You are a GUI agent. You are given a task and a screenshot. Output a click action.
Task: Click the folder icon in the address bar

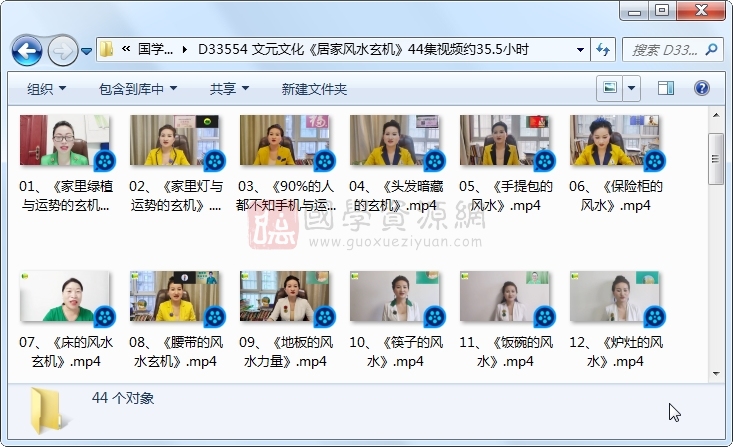107,49
